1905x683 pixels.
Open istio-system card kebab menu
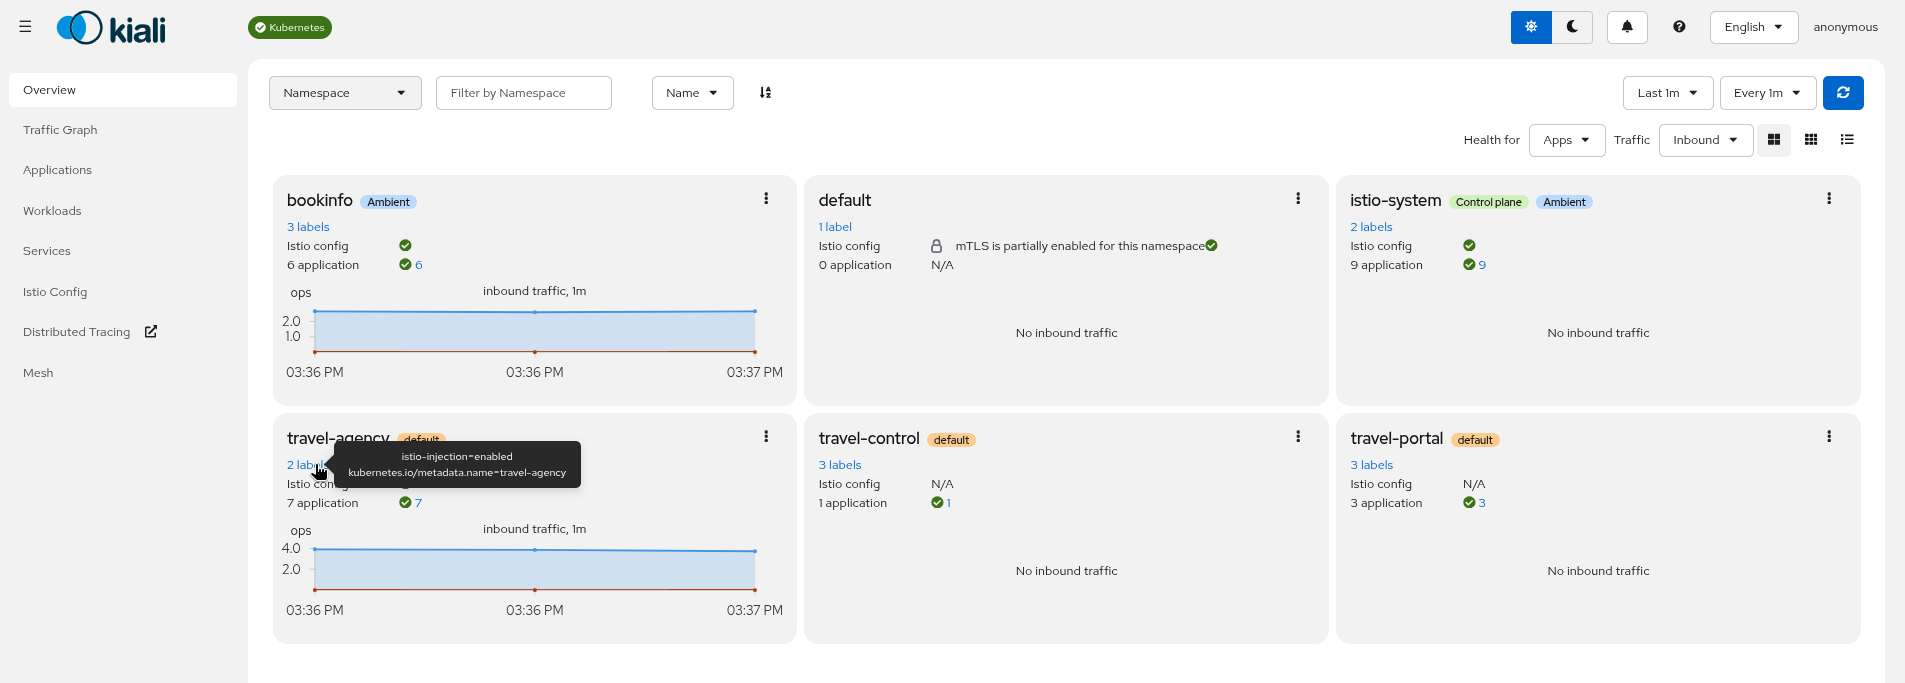point(1829,199)
